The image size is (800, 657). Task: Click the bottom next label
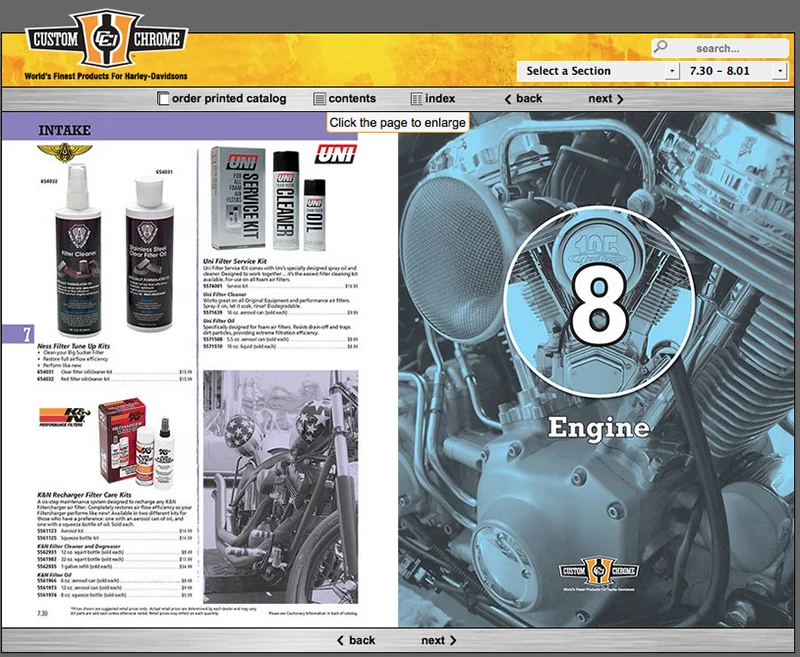coord(433,640)
